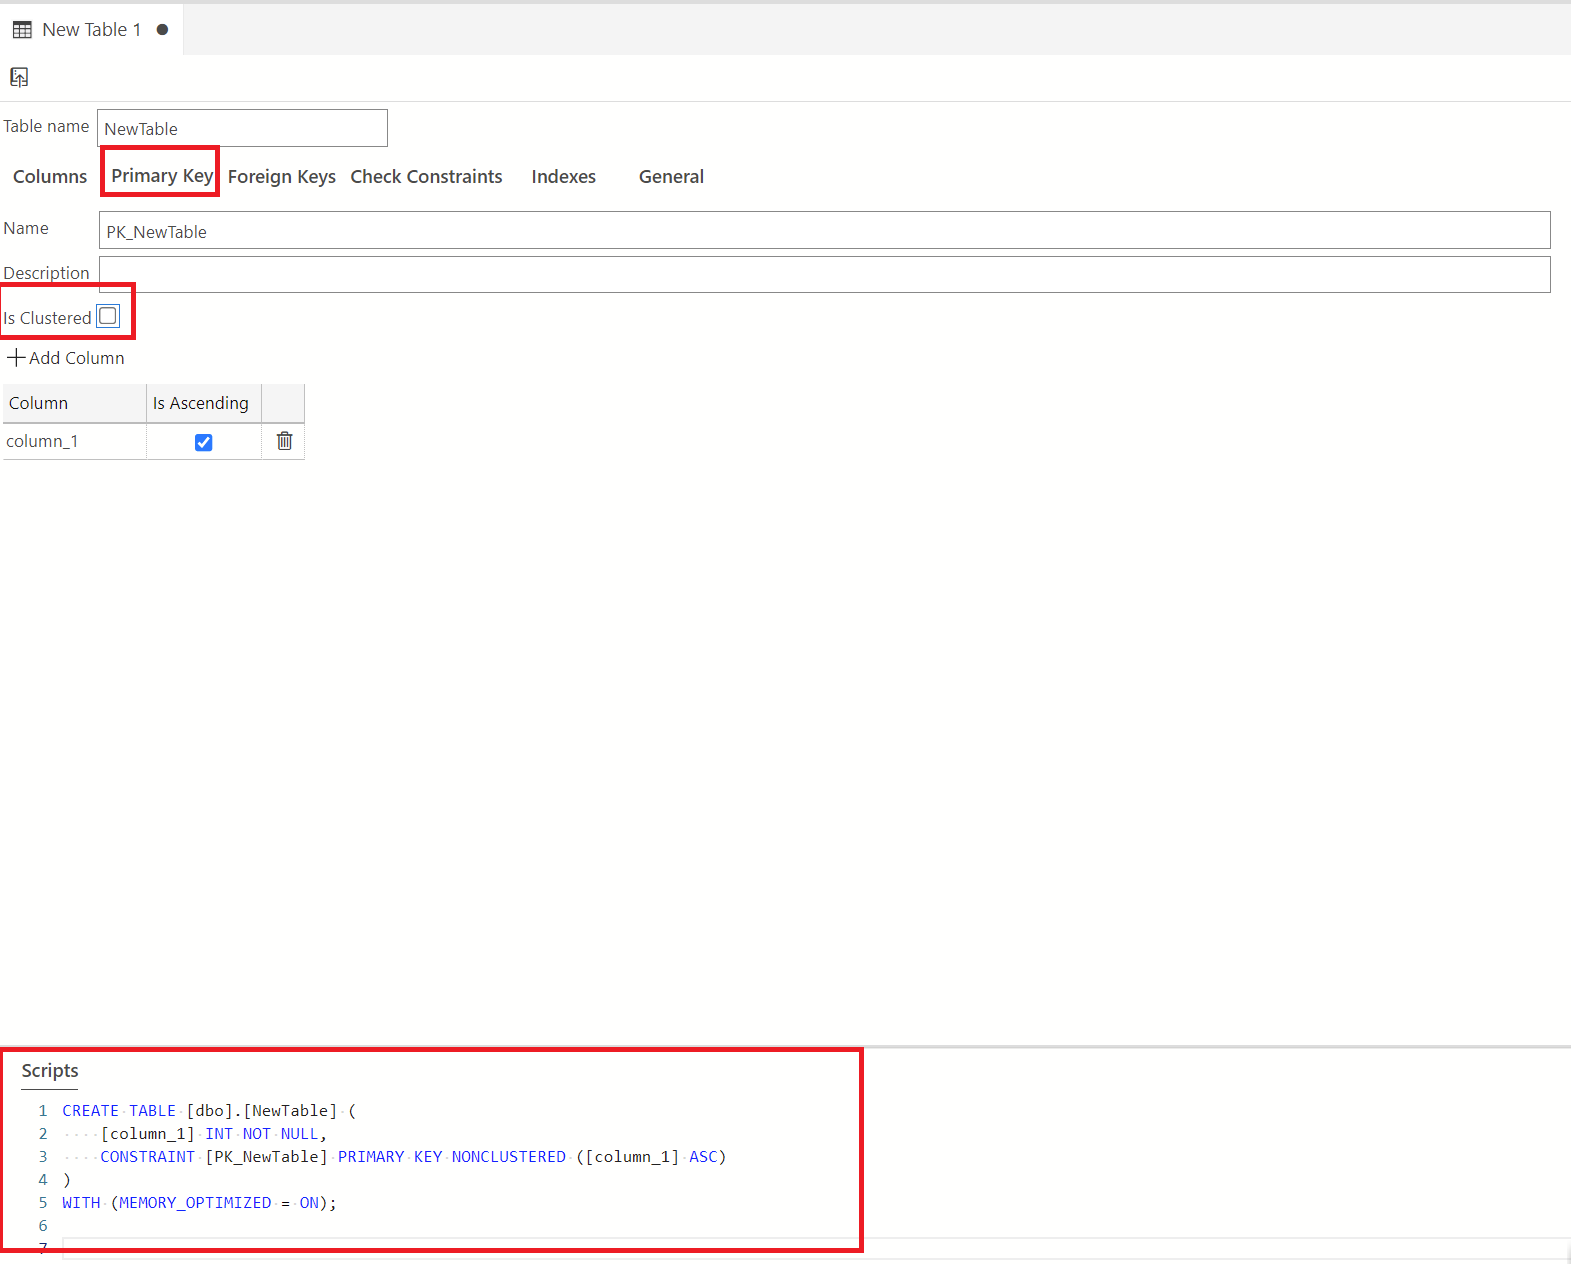
Task: Click the publish changes toolbar icon
Action: click(x=19, y=77)
